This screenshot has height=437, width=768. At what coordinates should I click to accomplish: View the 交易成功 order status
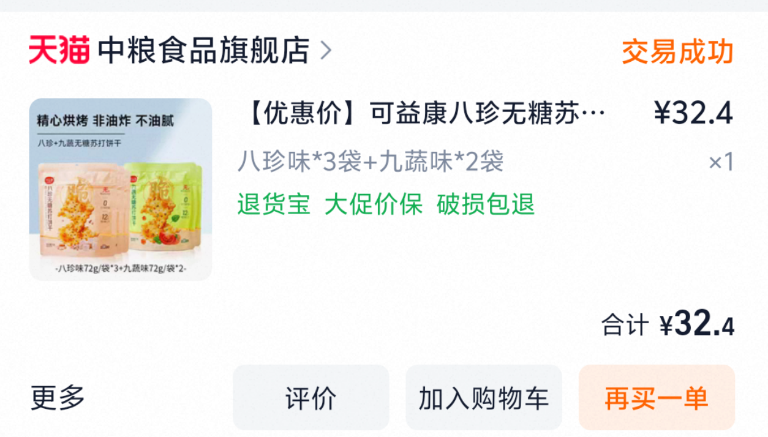tap(677, 52)
